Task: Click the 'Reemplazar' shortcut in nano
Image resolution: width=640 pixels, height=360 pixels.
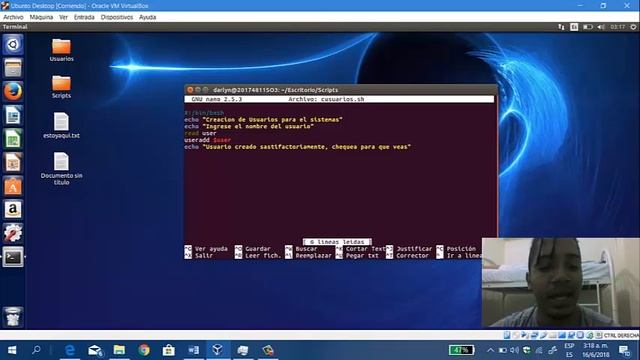Action: 309,256
